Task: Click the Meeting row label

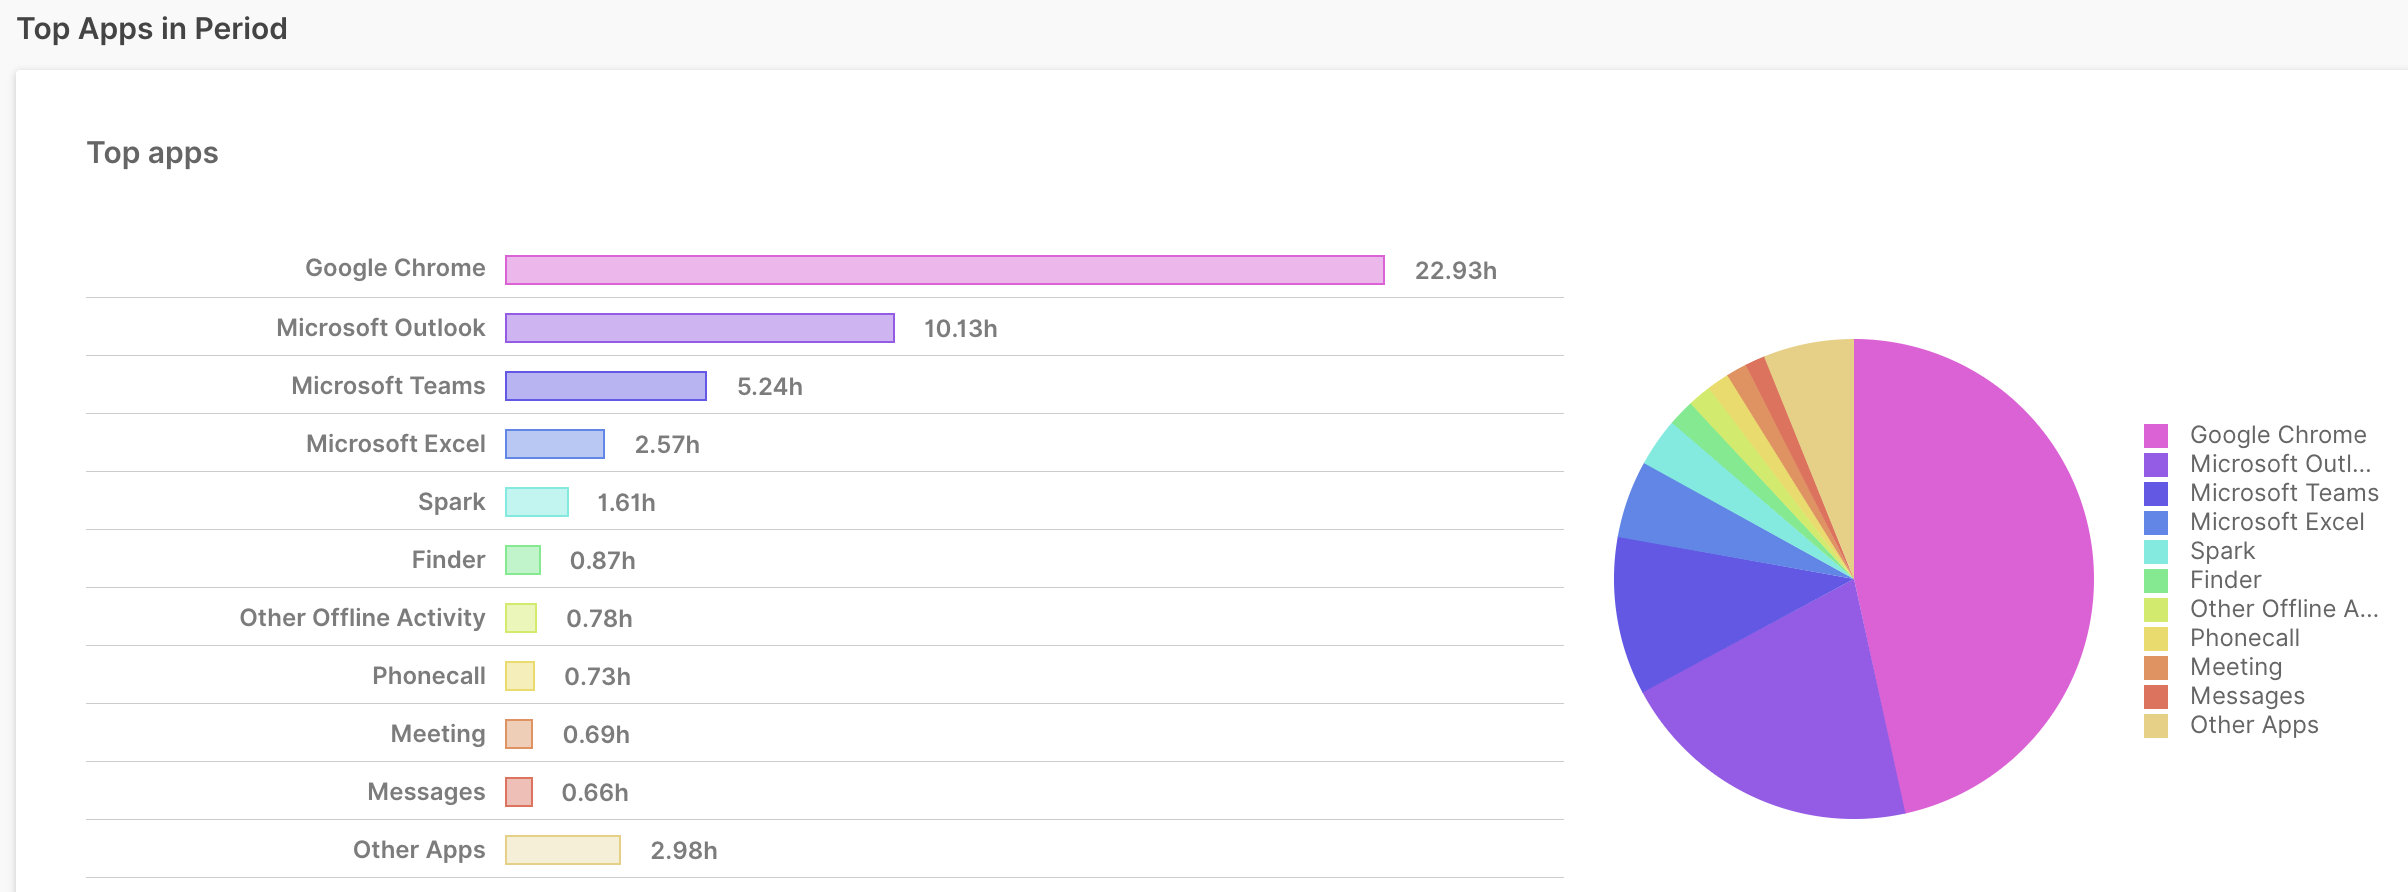Action: [x=438, y=734]
